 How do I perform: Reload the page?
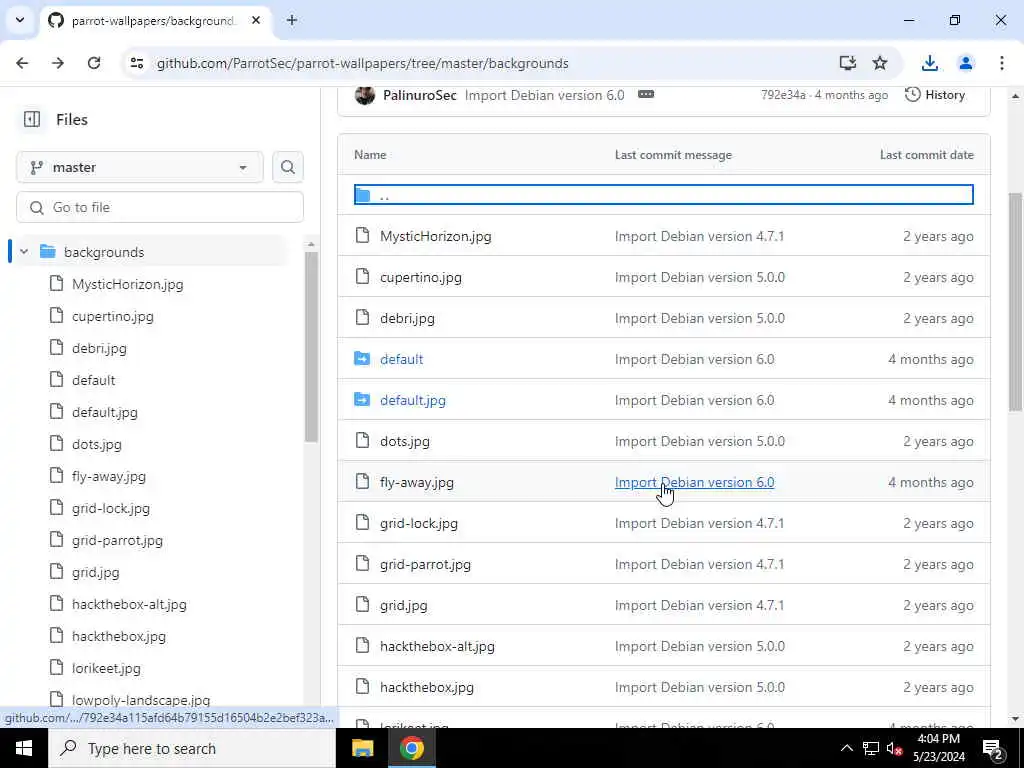coord(94,63)
